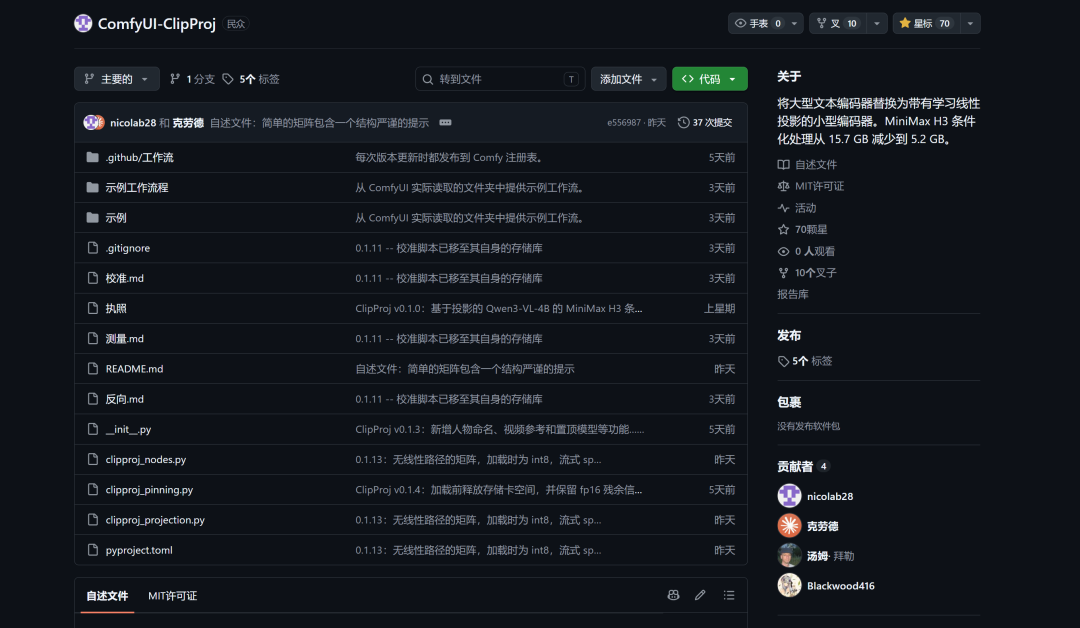Open the 添加文件 dropdown
This screenshot has width=1080, height=628.
coord(628,79)
